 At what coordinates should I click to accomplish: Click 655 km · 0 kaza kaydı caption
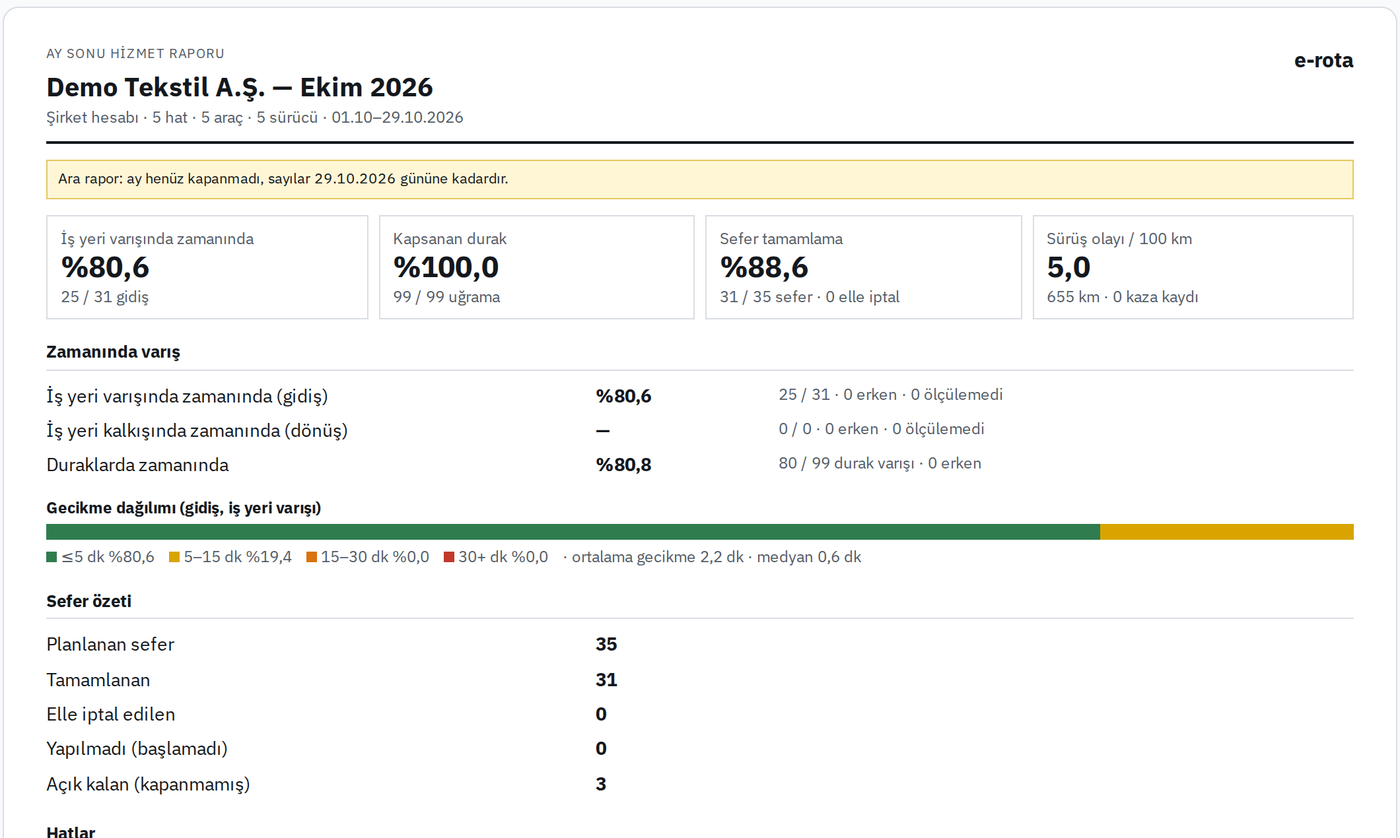tap(1123, 297)
